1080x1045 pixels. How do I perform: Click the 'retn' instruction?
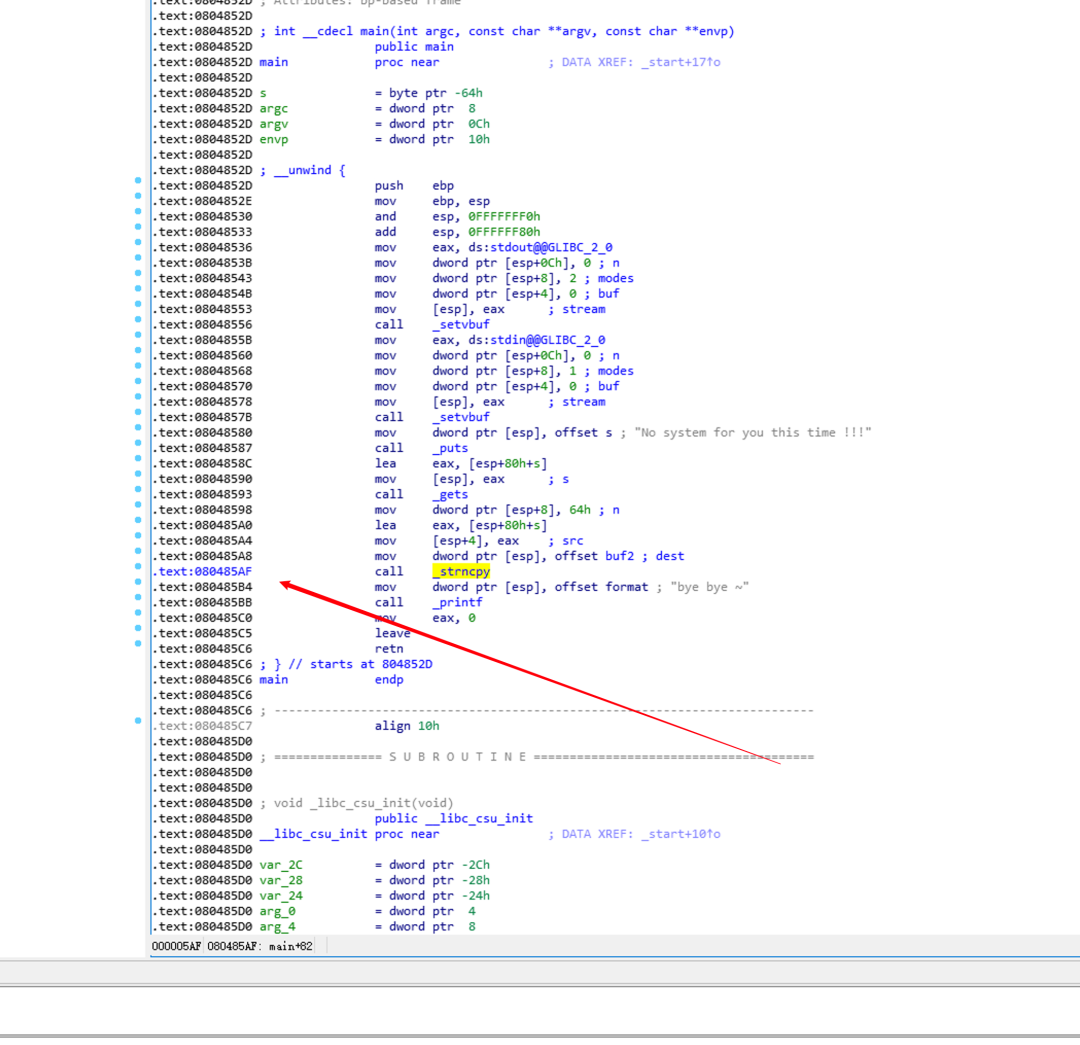coord(389,648)
